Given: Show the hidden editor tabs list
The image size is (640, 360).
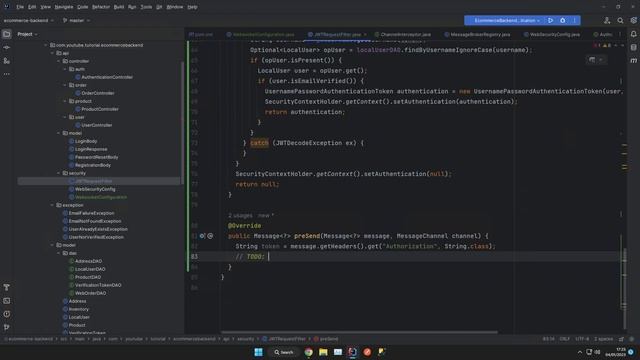Looking at the screenshot, I should (x=620, y=35).
